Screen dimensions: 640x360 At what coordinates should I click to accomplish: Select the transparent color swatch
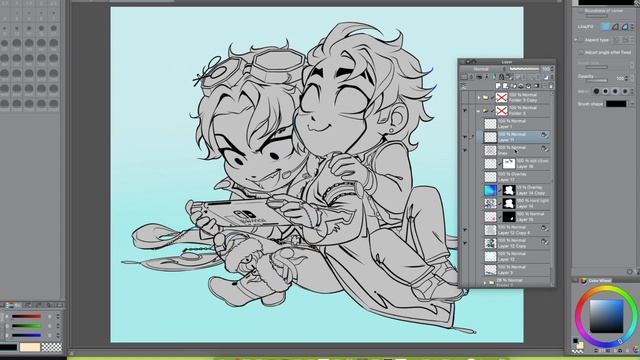tap(52, 347)
